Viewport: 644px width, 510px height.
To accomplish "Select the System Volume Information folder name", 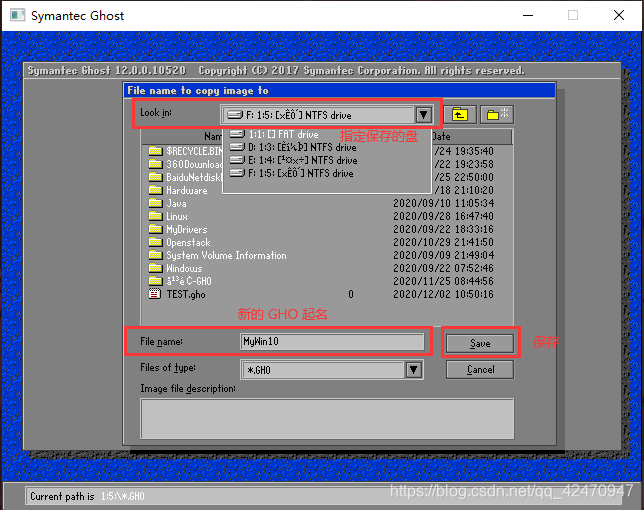I will click(226, 255).
